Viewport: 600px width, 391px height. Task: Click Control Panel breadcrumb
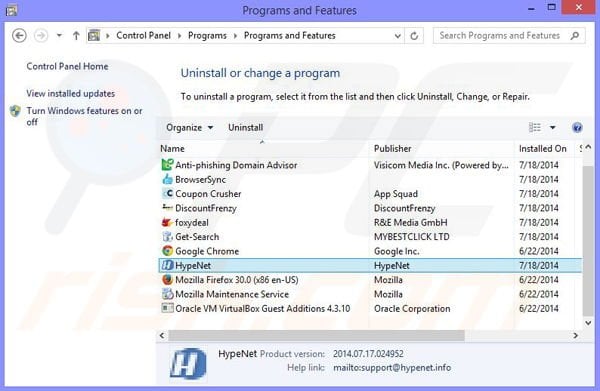pyautogui.click(x=143, y=36)
